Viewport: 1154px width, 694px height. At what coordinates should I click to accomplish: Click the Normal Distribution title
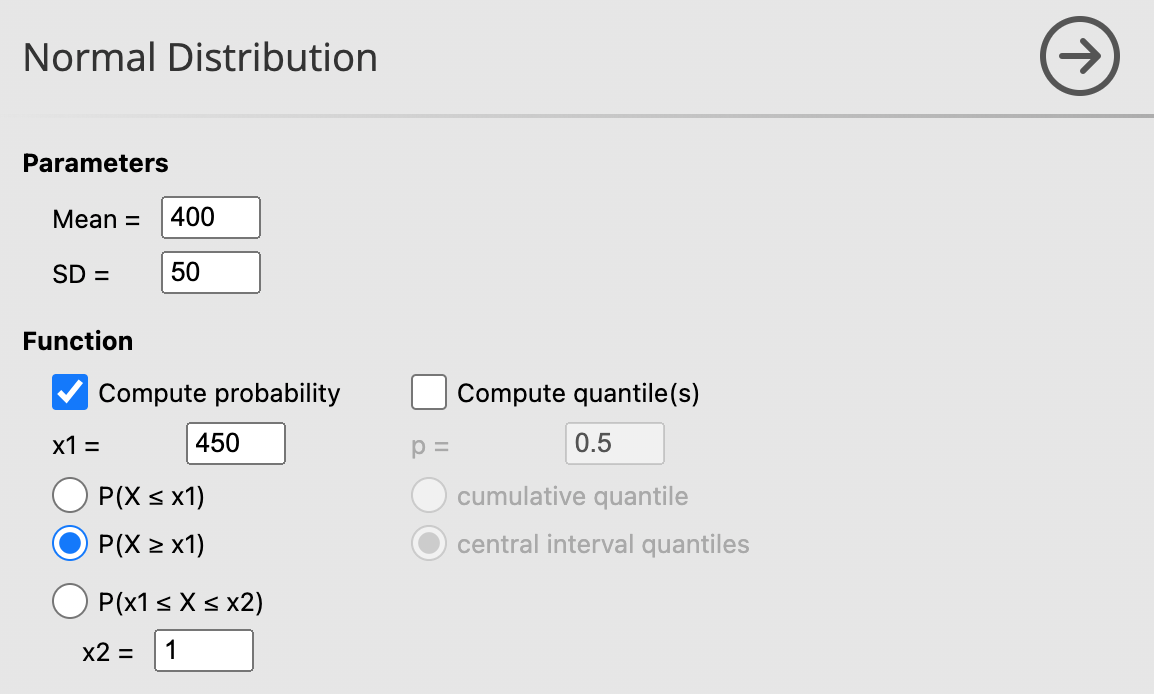pyautogui.click(x=200, y=58)
